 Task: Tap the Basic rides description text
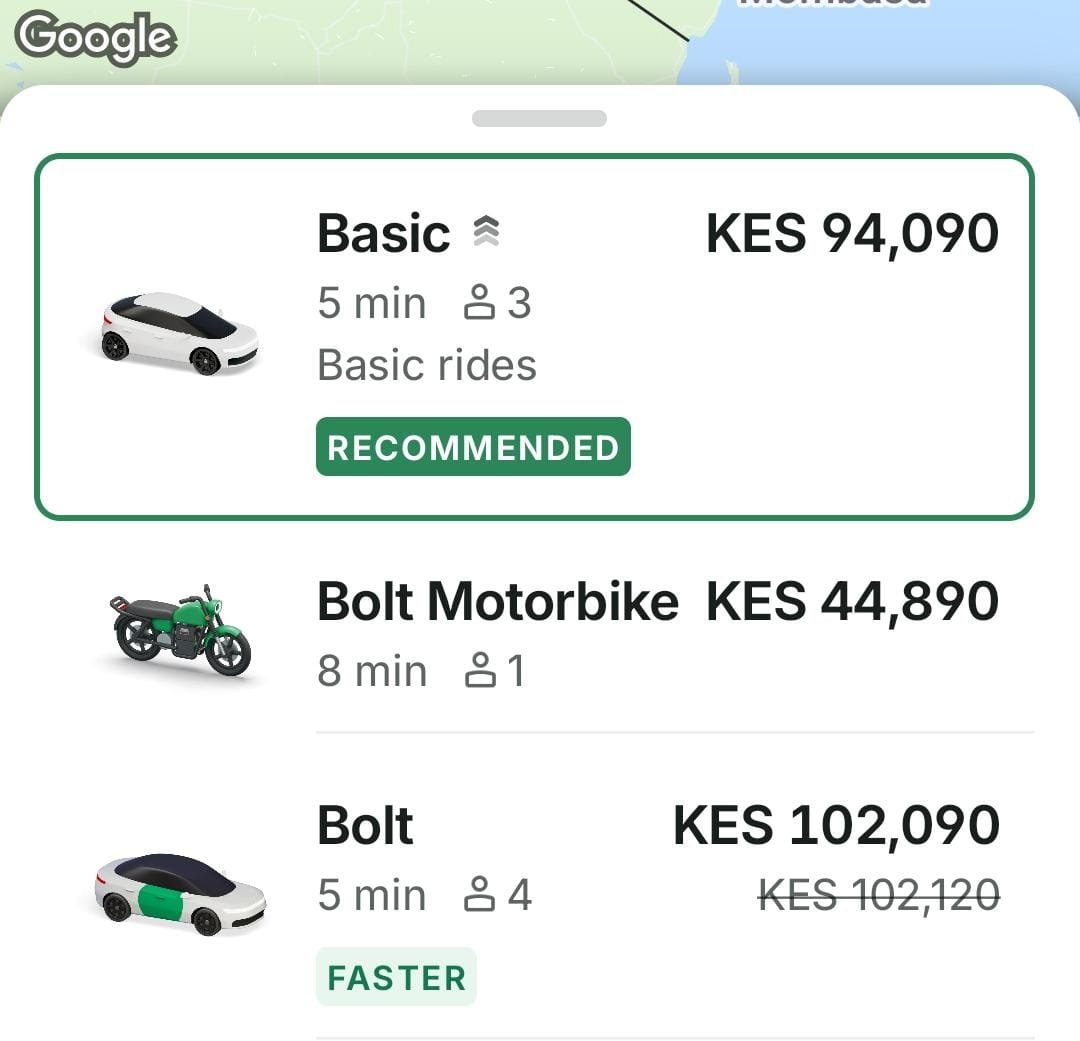click(427, 365)
